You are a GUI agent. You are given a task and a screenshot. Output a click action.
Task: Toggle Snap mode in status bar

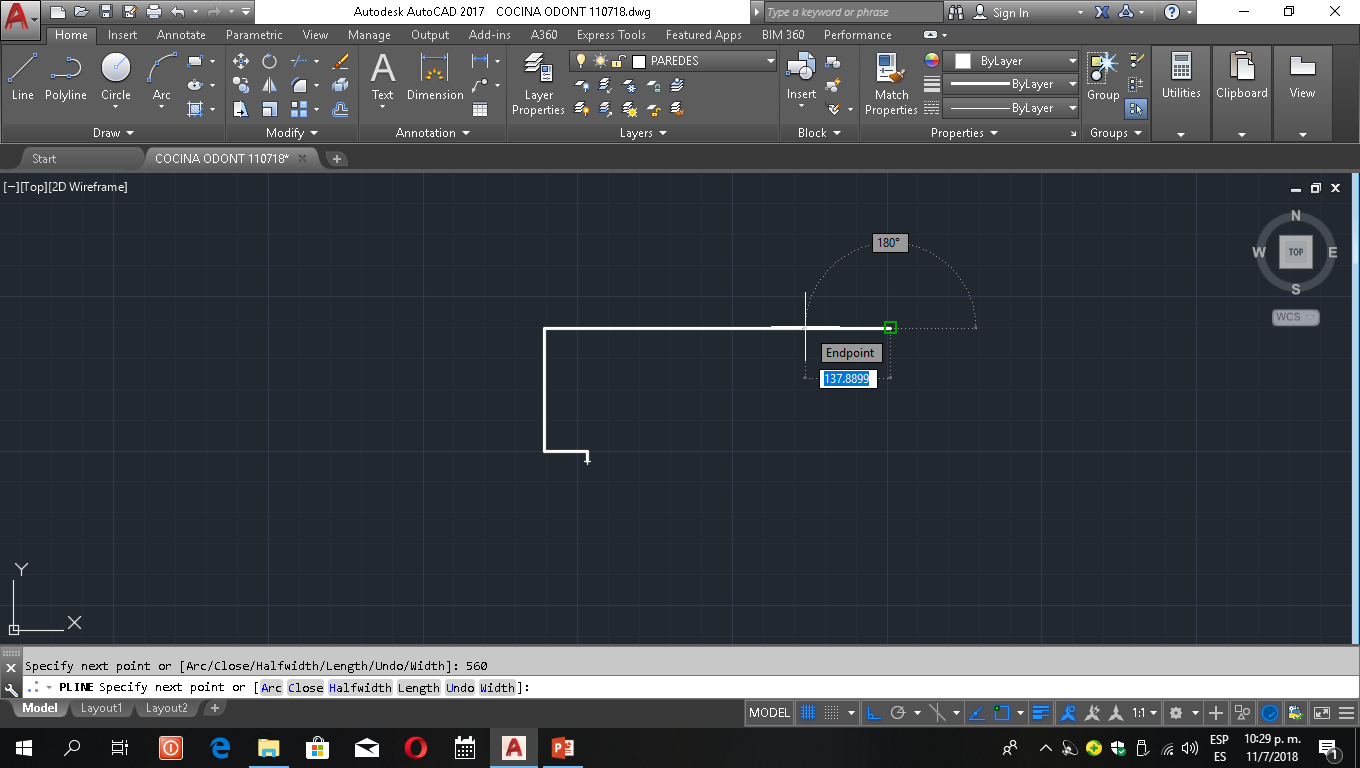click(x=832, y=713)
